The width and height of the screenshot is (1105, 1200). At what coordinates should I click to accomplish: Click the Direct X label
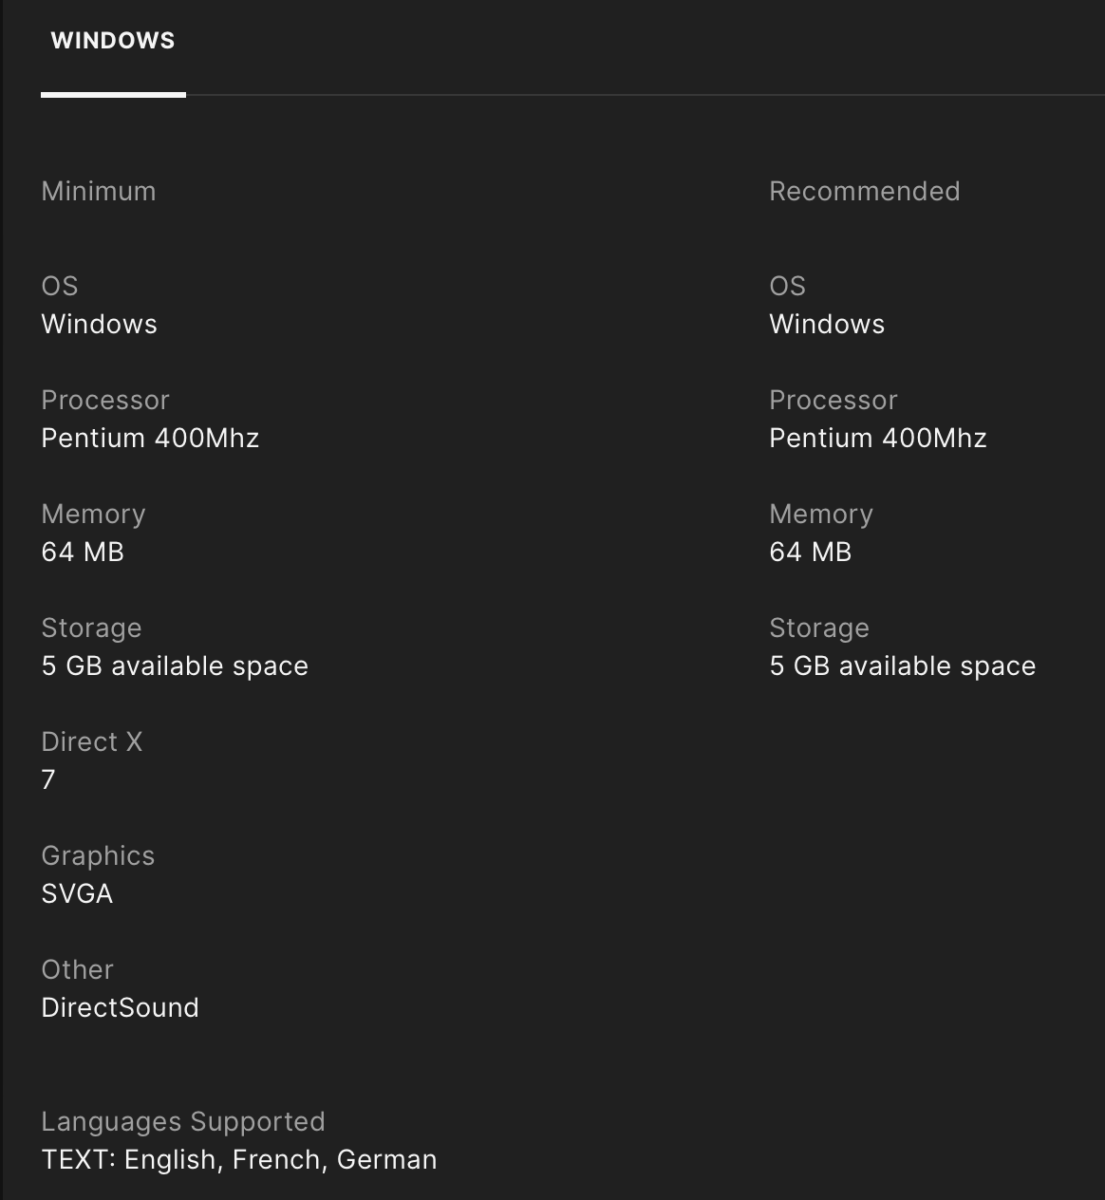point(92,742)
